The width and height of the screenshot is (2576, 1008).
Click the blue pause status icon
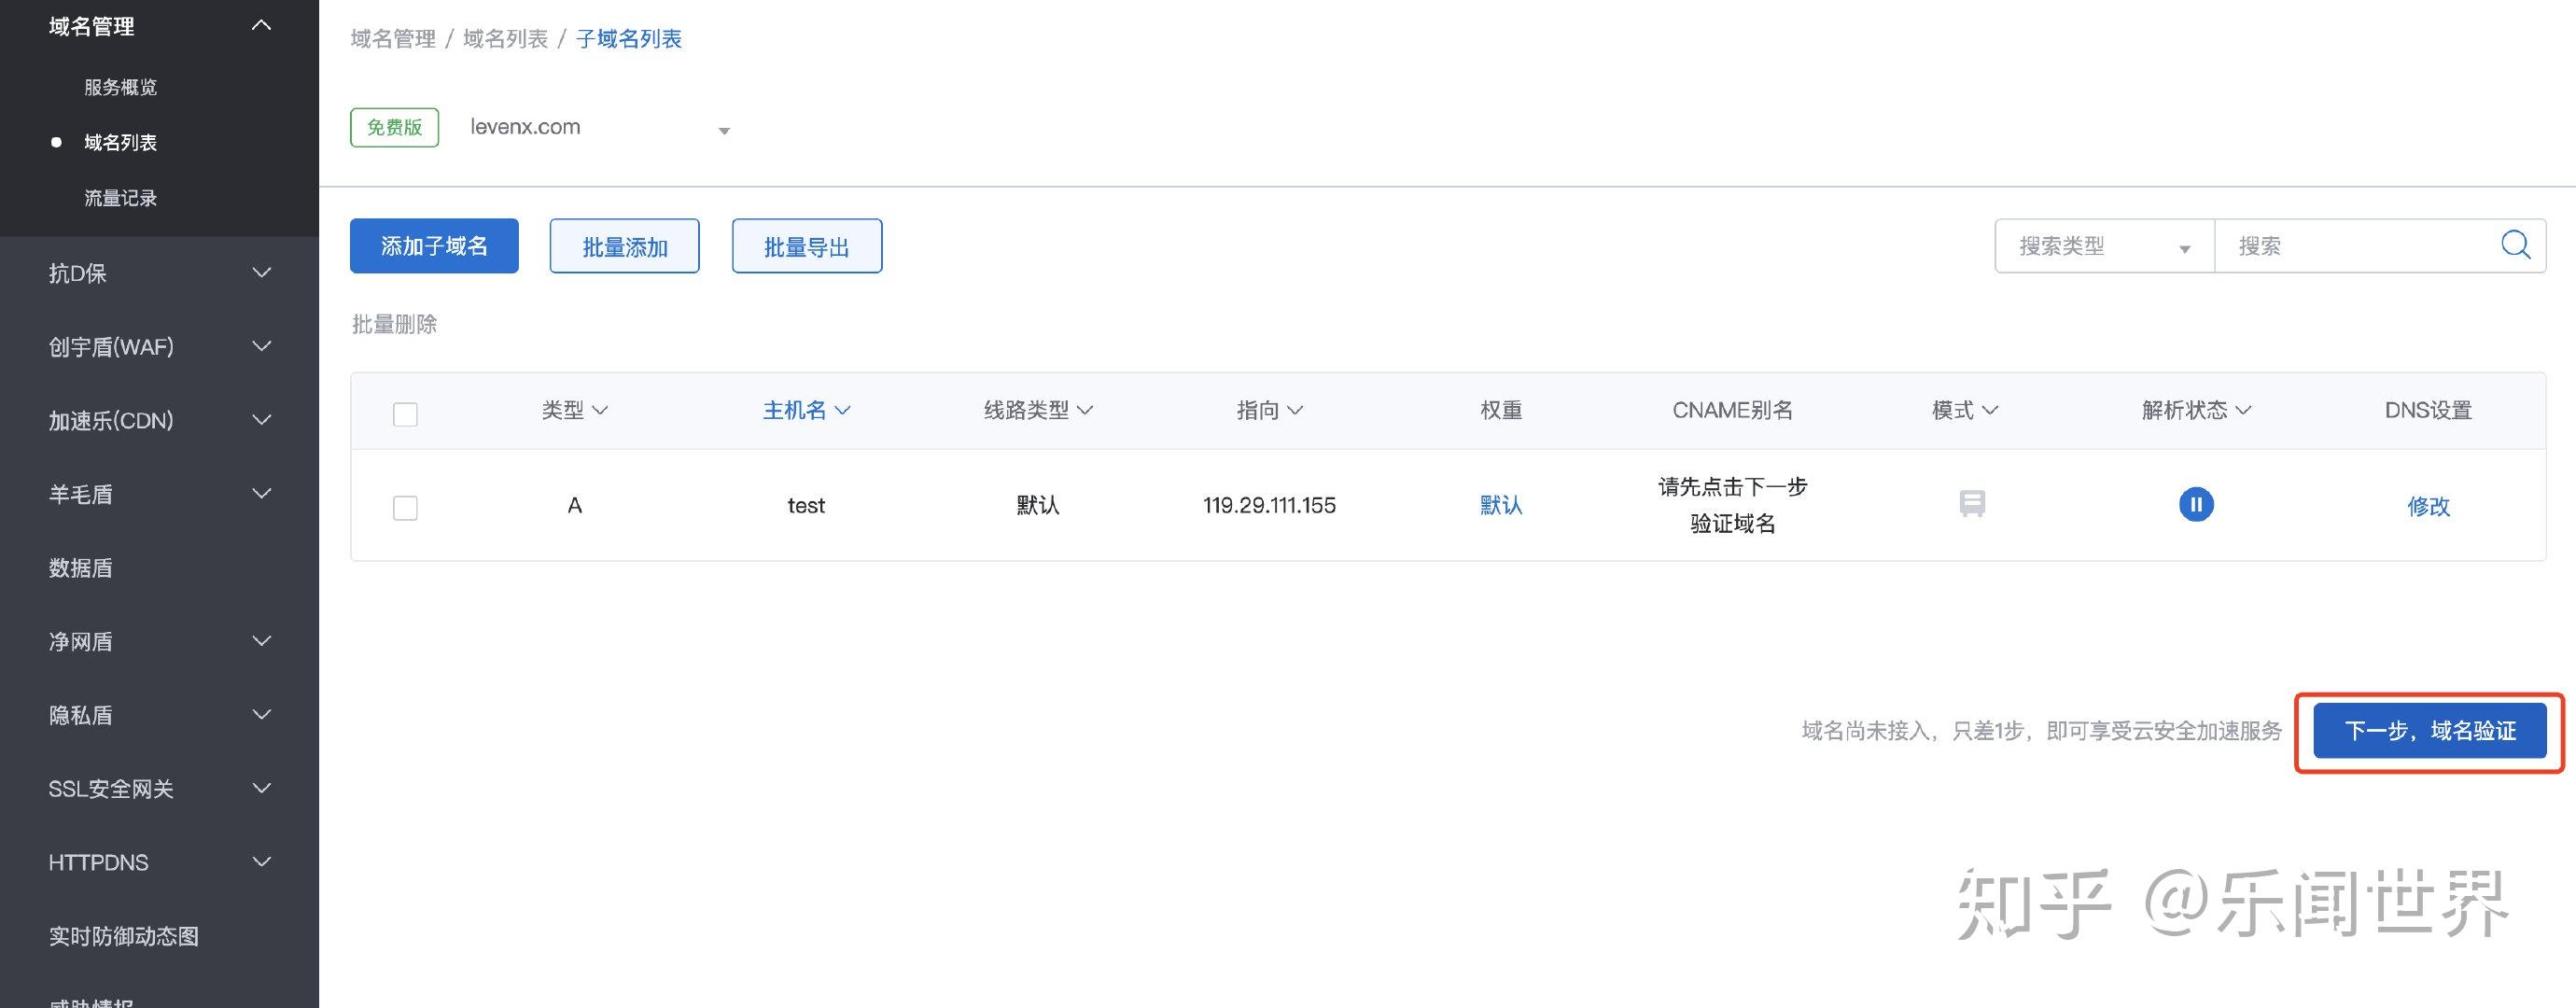pyautogui.click(x=2195, y=504)
